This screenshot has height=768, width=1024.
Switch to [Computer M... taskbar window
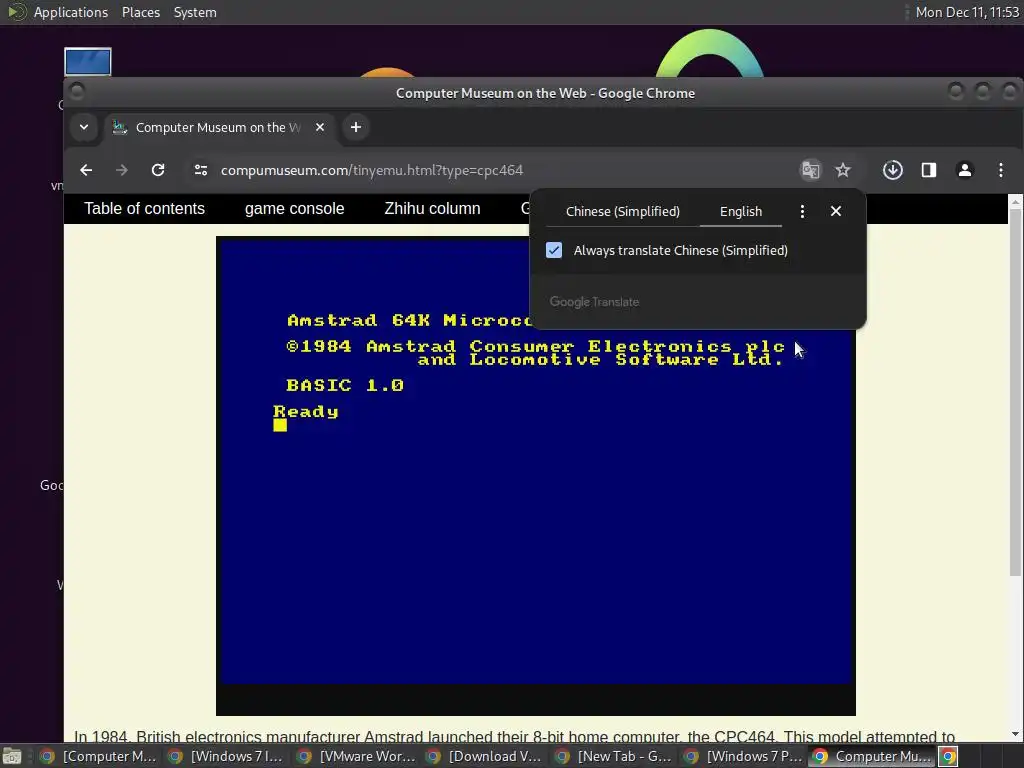click(98, 756)
